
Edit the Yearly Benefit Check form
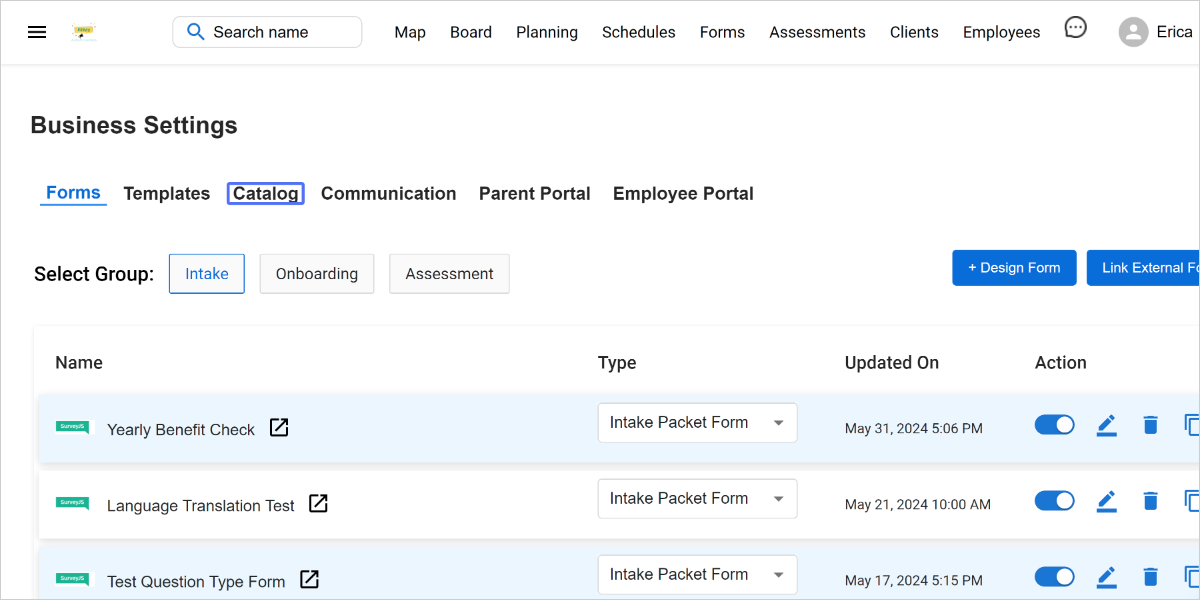click(x=1106, y=426)
